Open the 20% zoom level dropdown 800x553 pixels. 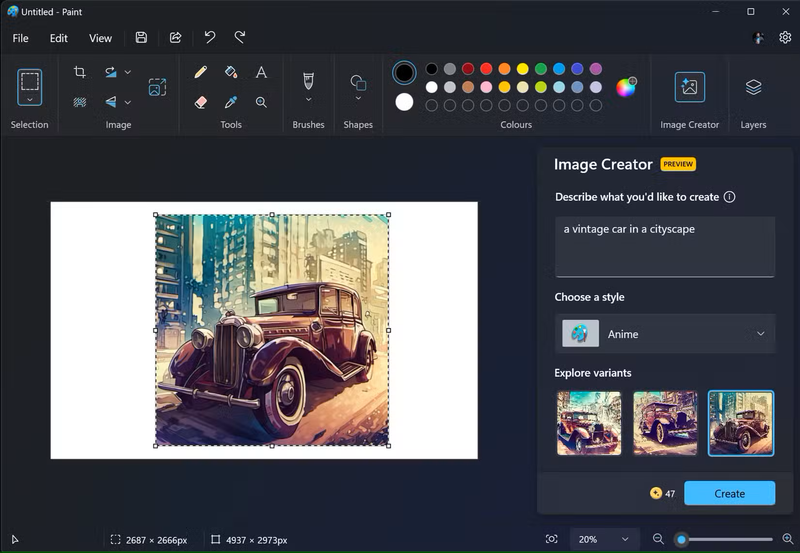pyautogui.click(x=605, y=539)
